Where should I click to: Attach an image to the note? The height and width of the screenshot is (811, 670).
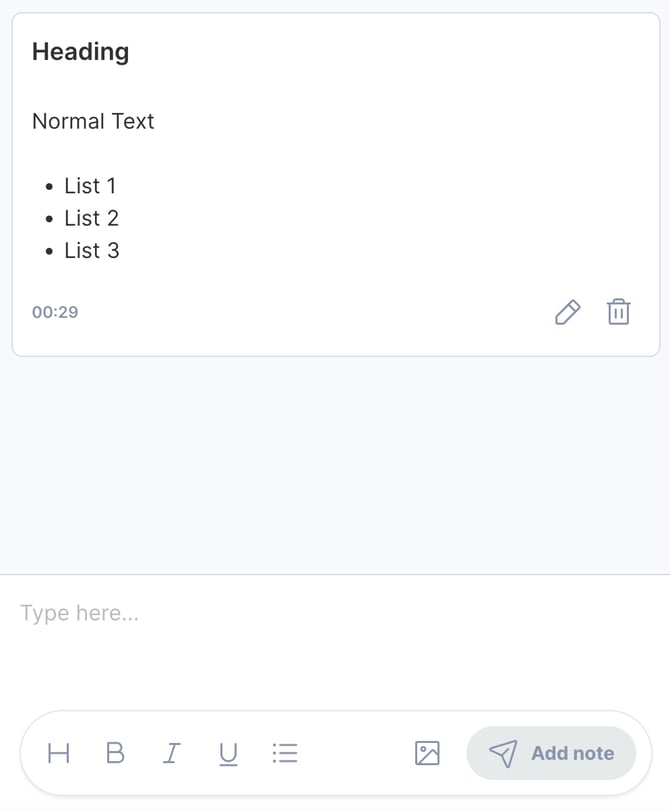tap(426, 753)
